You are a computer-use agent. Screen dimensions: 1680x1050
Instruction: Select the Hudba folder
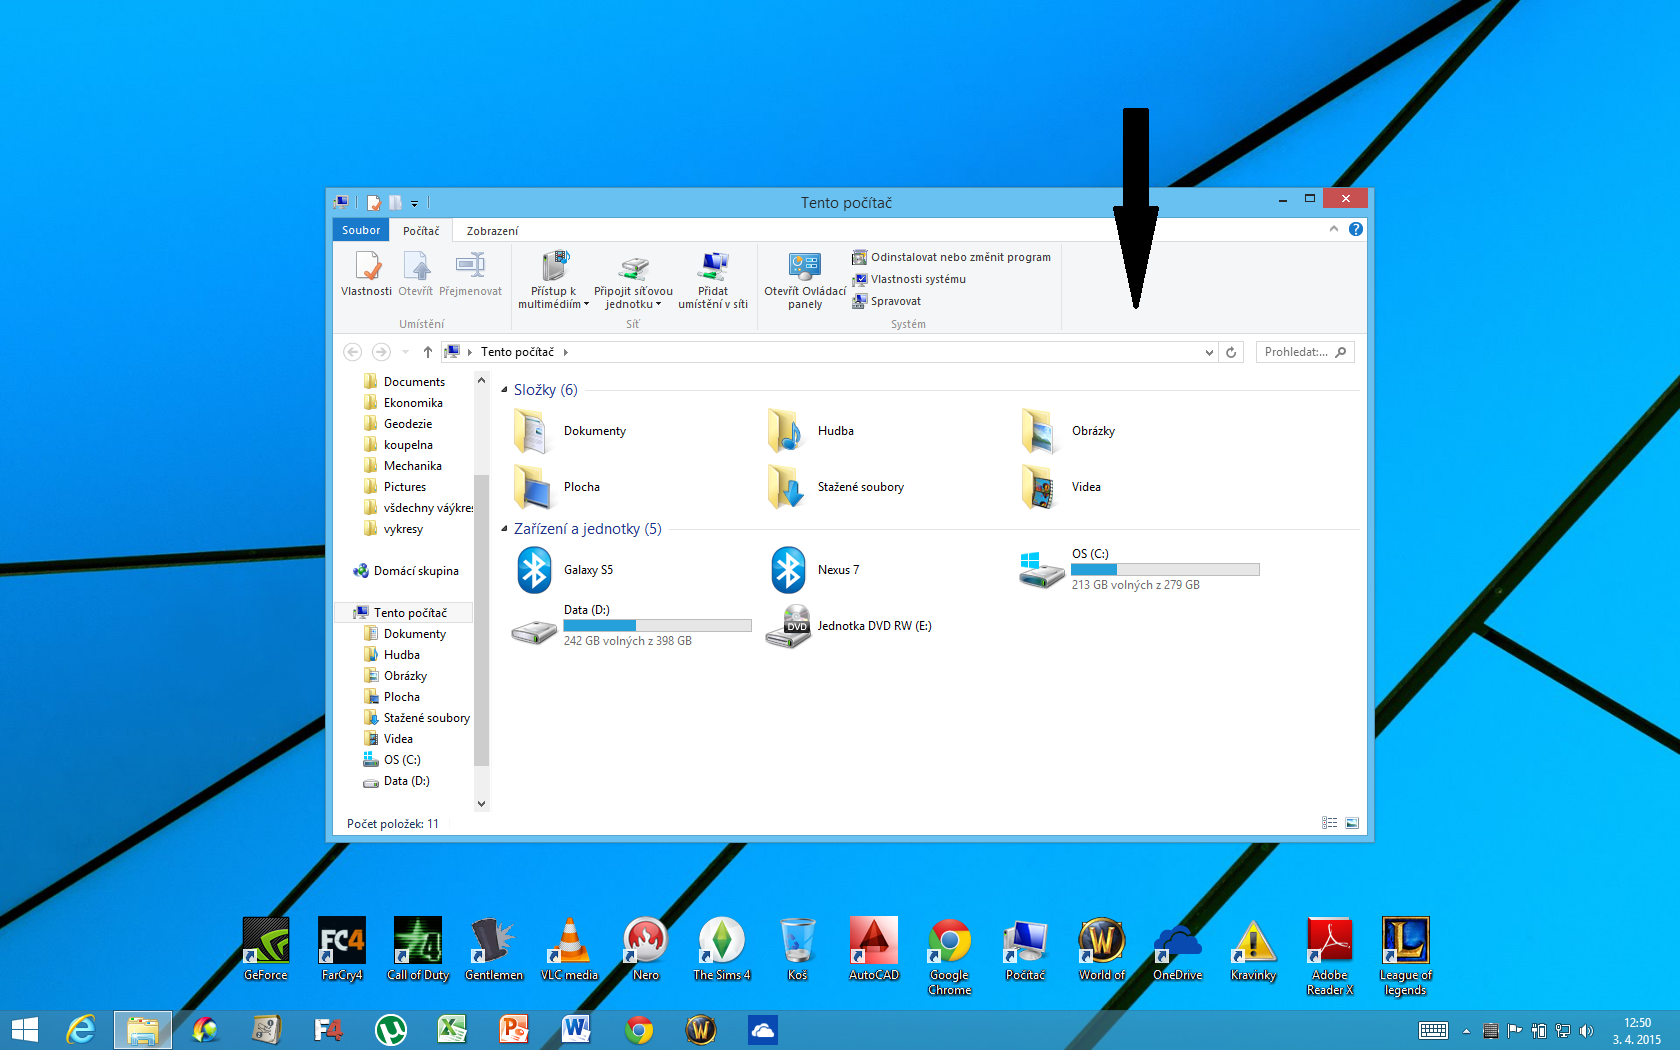[812, 431]
